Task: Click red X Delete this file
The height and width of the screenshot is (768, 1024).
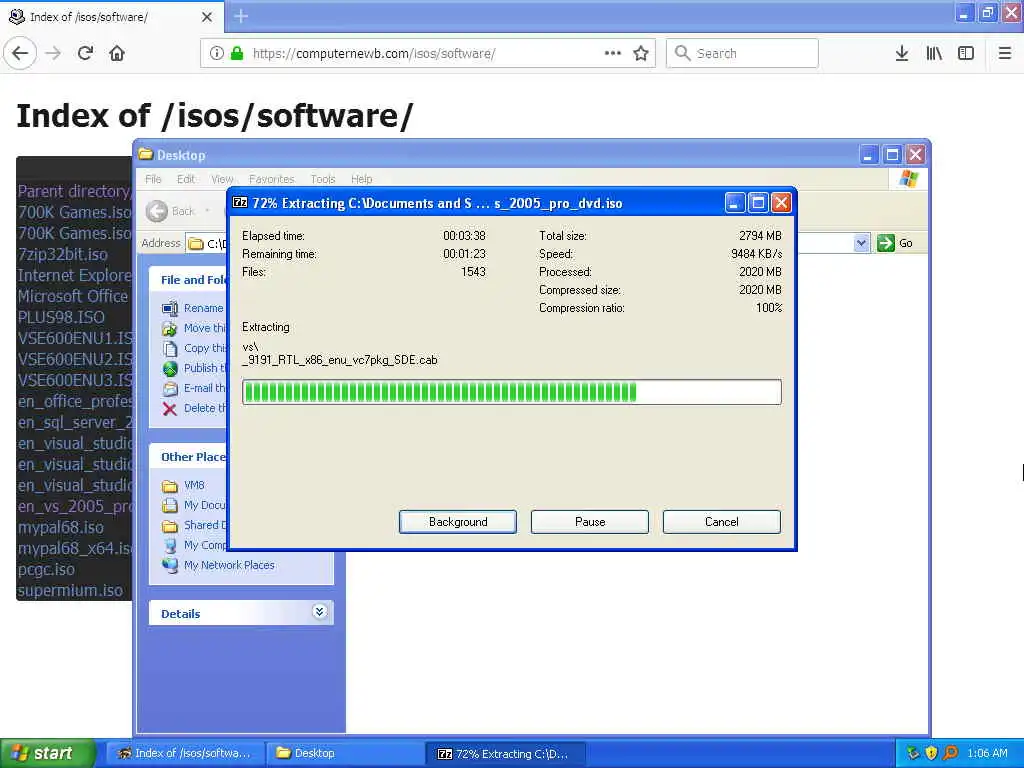Action: [170, 409]
